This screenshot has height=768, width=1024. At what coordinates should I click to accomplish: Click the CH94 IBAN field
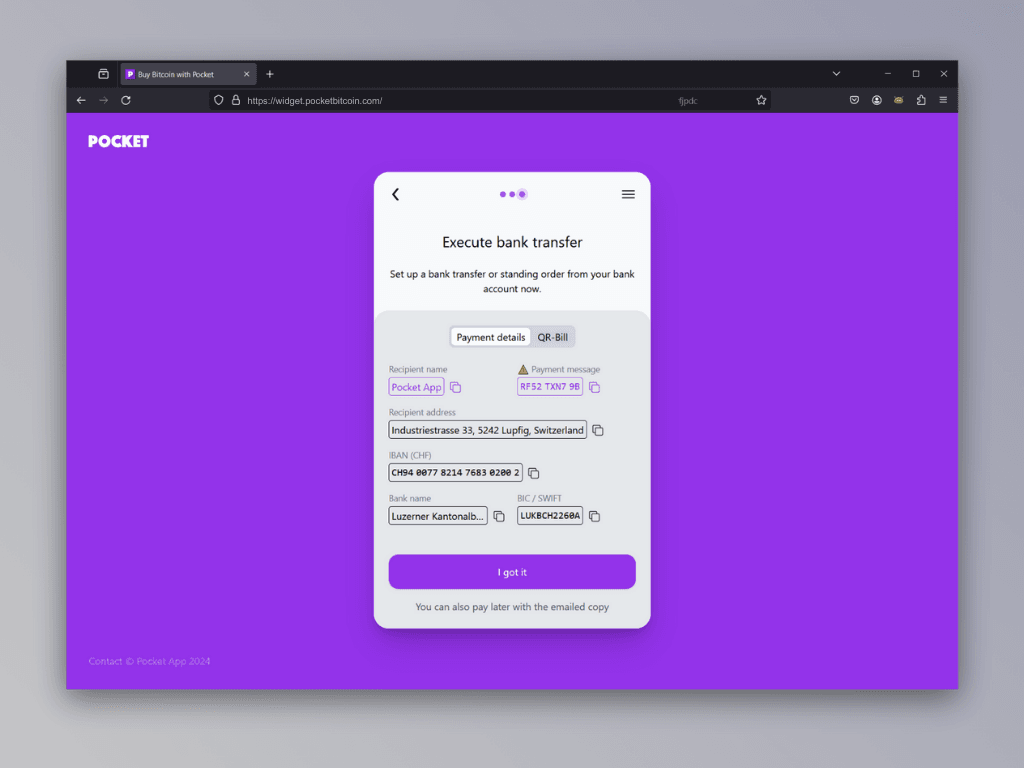tap(455, 473)
